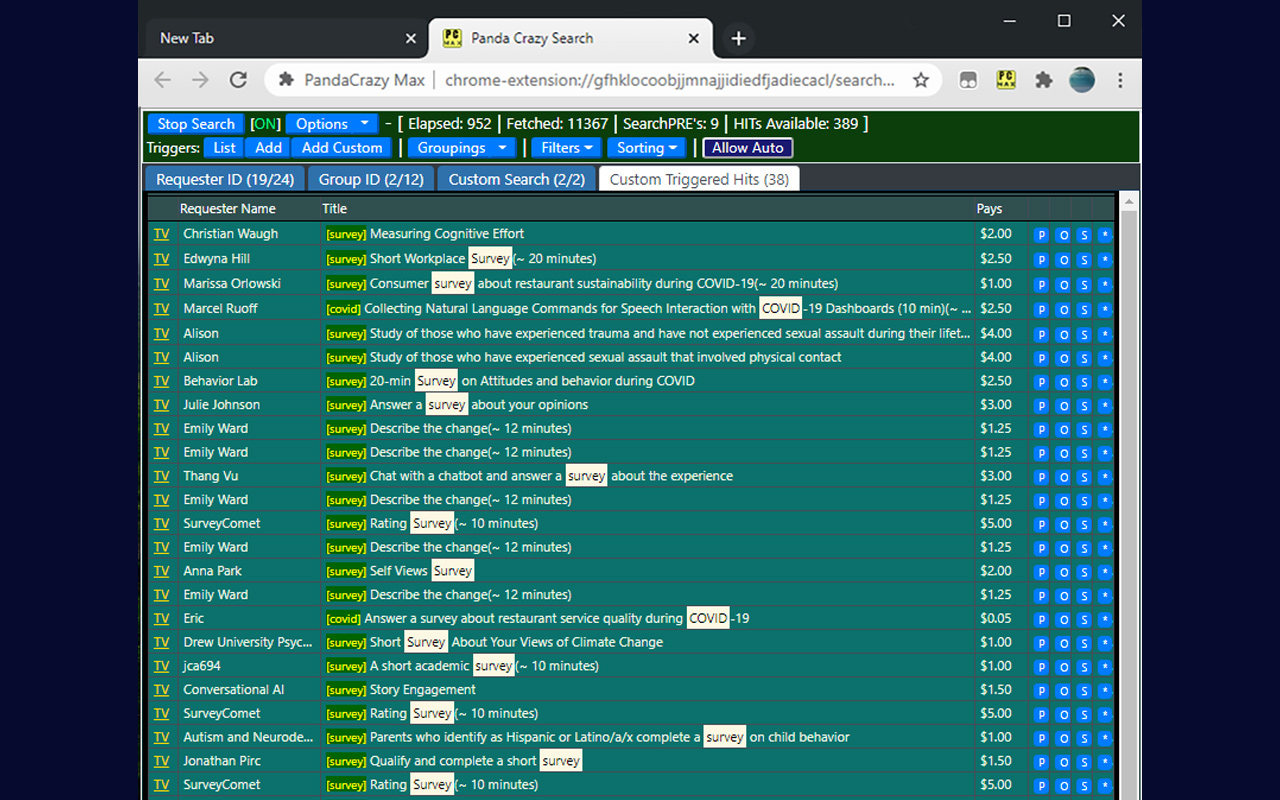Click the Add Custom trigger button
Viewport: 1280px width, 800px height.
pyautogui.click(x=342, y=148)
